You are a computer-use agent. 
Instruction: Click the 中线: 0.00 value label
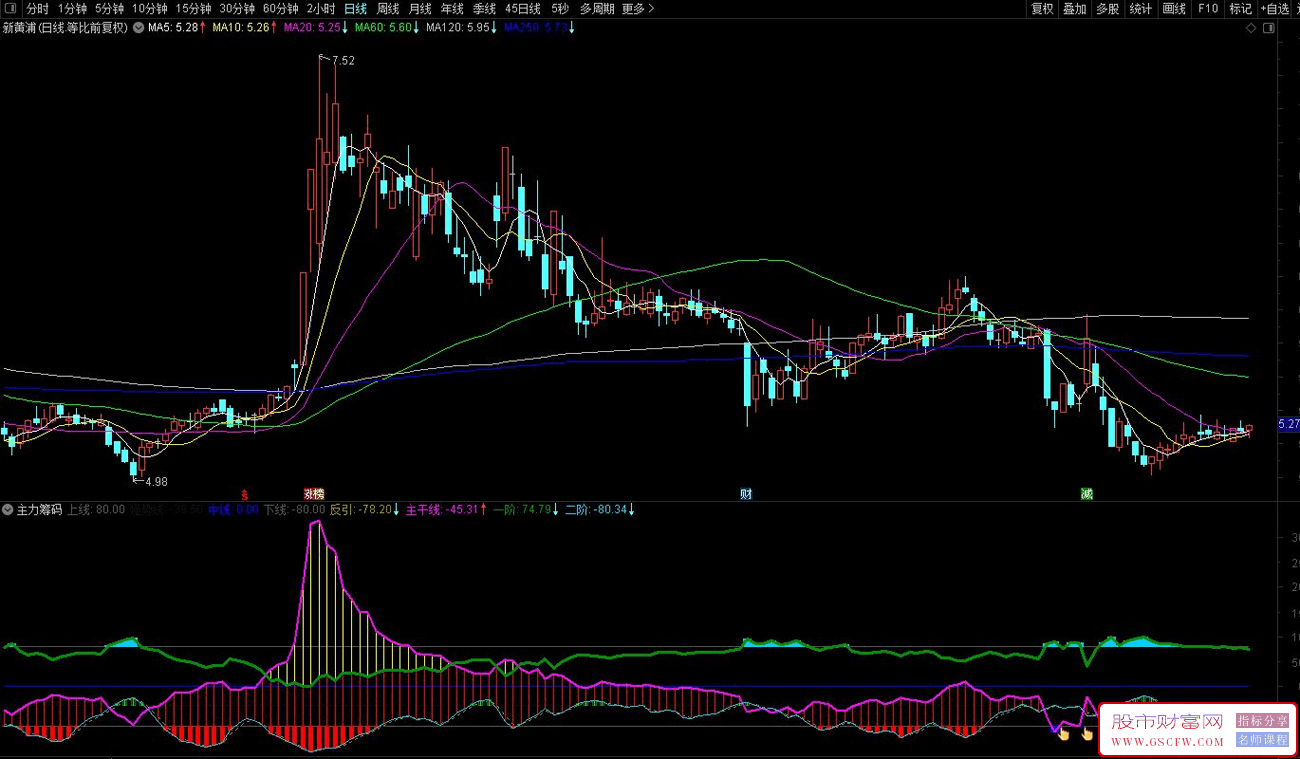(x=233, y=510)
